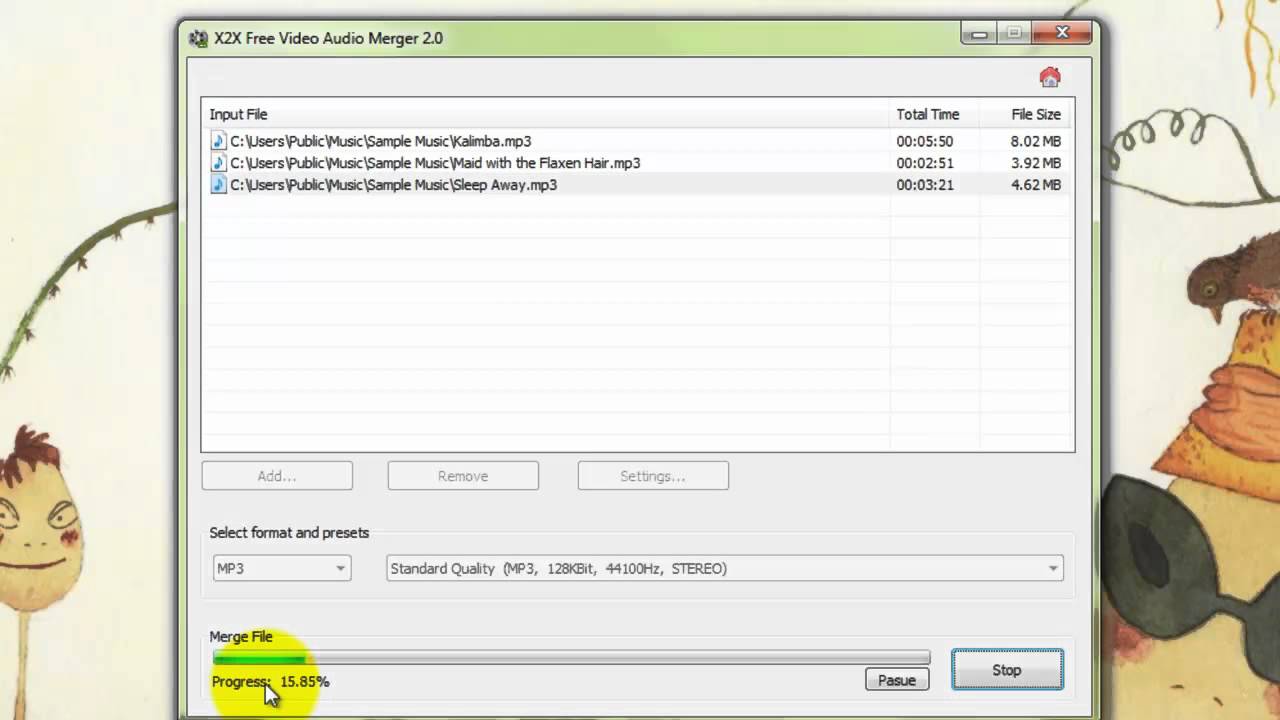Open the red home icon
Viewport: 1280px width, 720px height.
(x=1049, y=77)
